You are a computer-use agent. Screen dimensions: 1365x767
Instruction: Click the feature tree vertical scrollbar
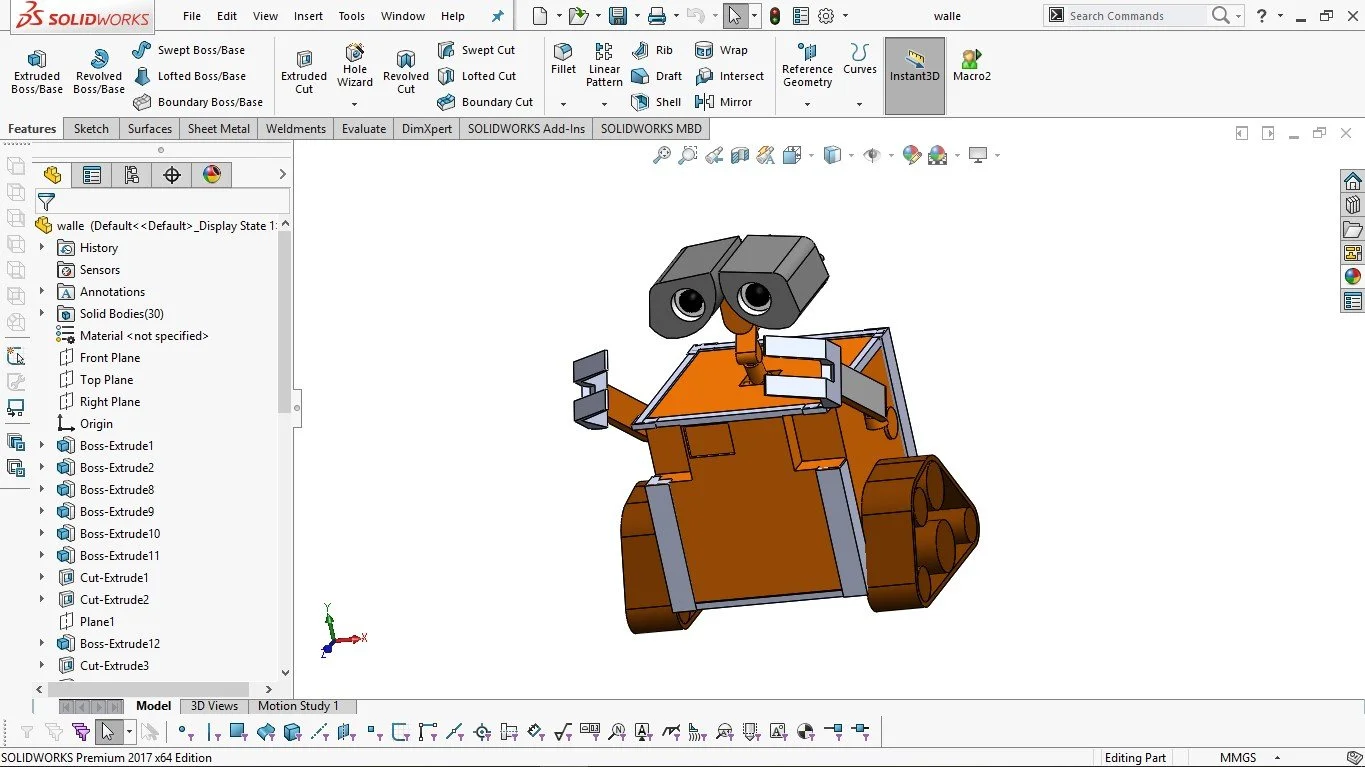(285, 321)
